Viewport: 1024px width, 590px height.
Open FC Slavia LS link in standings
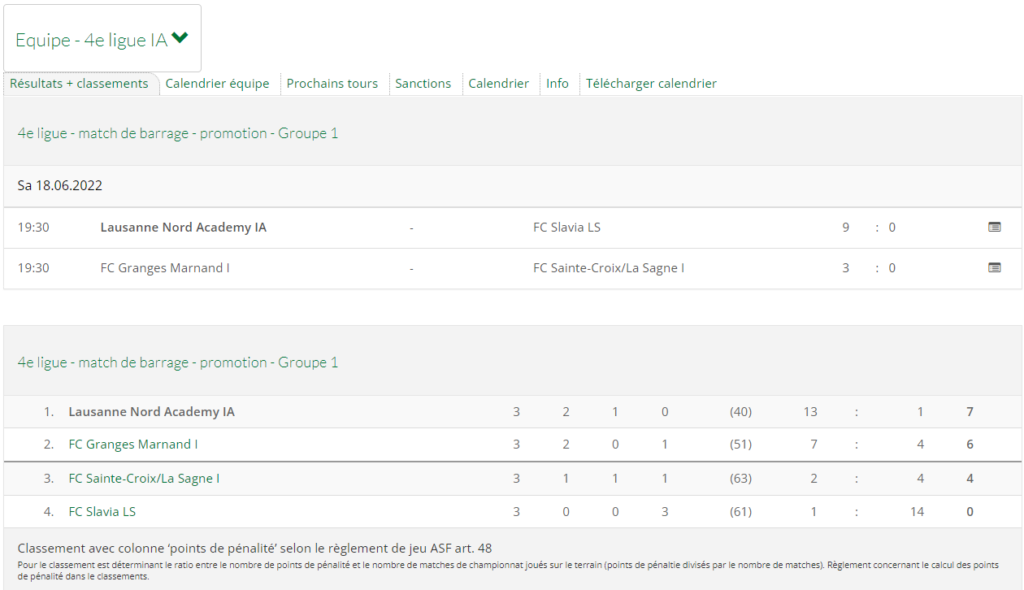(x=102, y=512)
